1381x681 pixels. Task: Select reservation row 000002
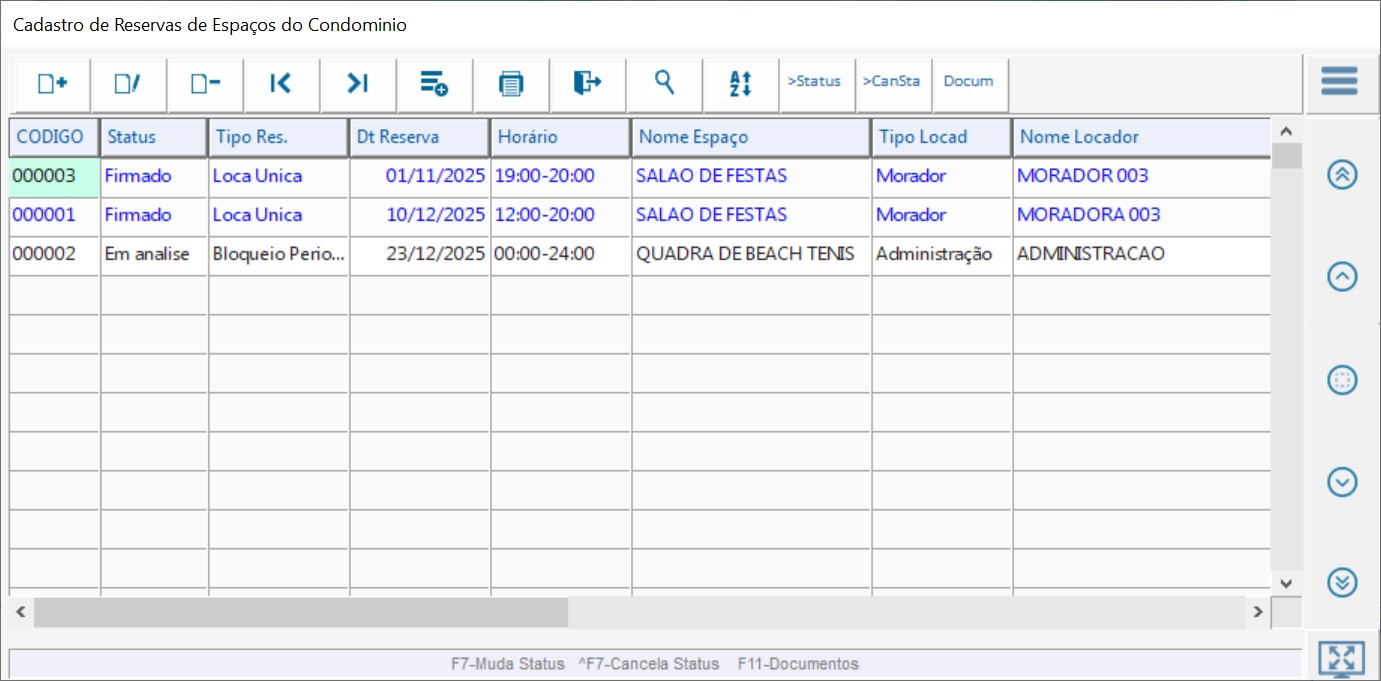[44, 254]
